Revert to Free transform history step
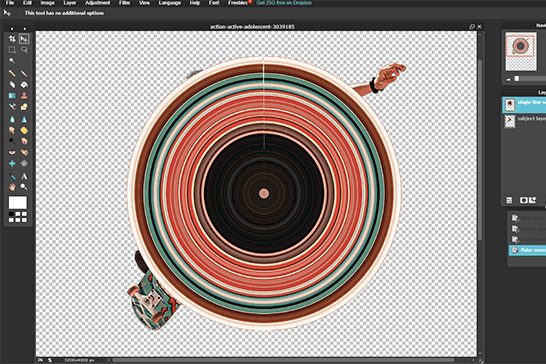The image size is (546, 364). point(527,240)
